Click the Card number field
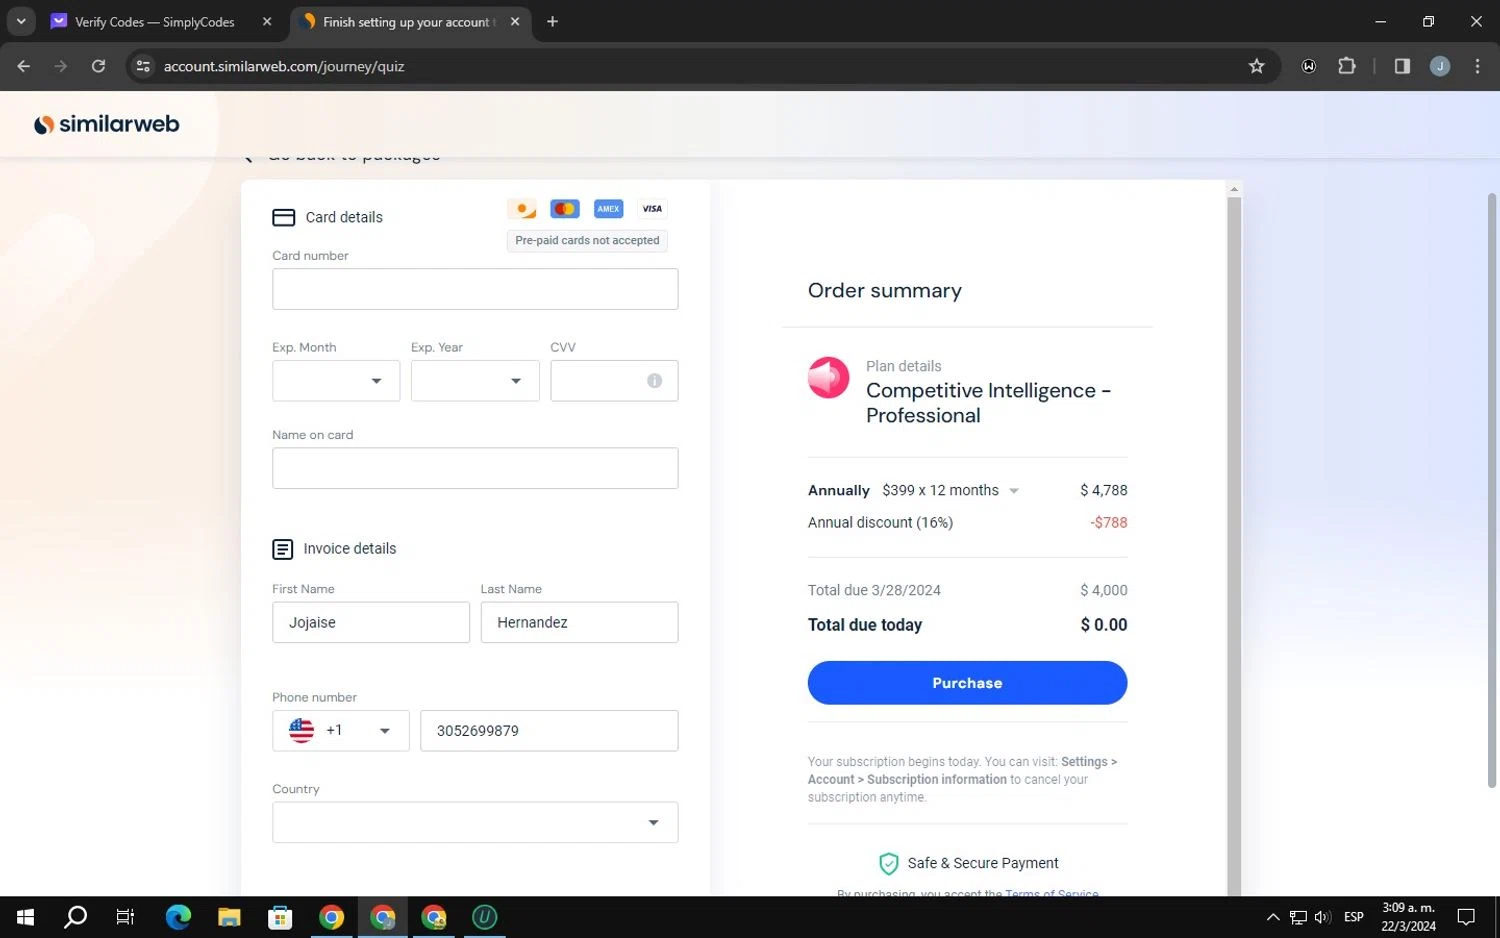The image size is (1500, 938). click(475, 289)
